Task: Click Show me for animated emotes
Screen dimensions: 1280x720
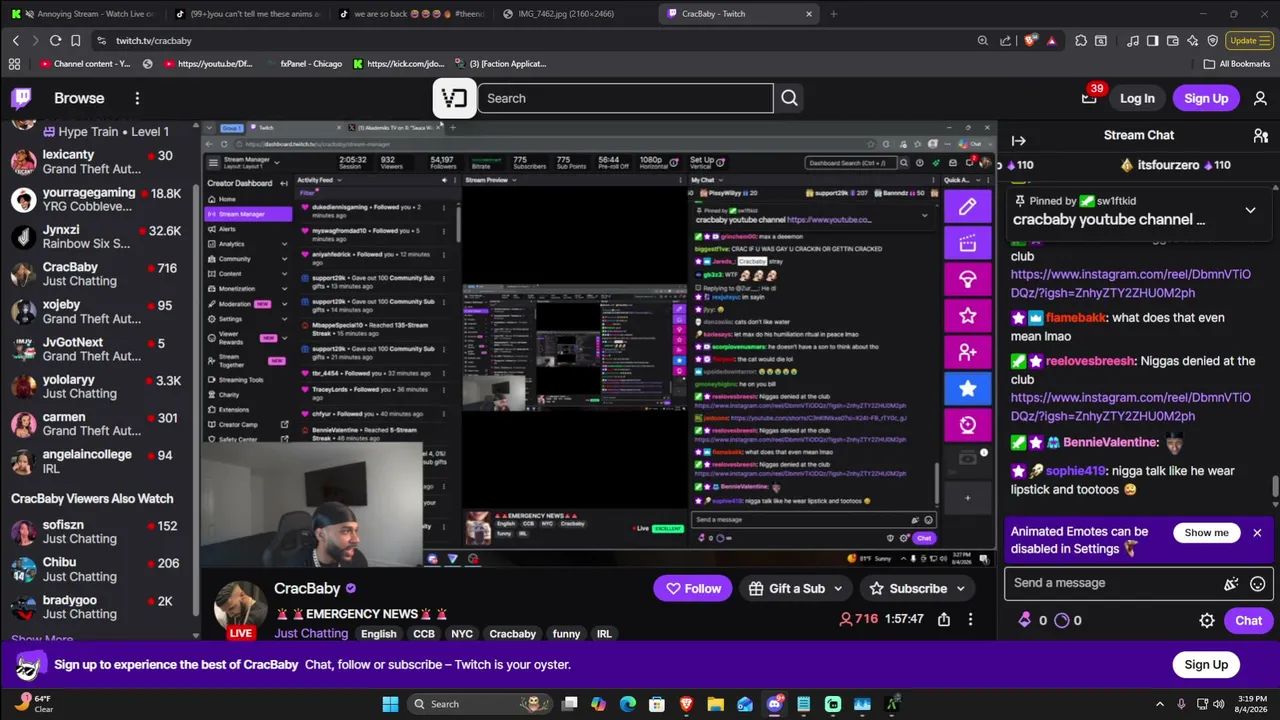Action: (x=1206, y=533)
